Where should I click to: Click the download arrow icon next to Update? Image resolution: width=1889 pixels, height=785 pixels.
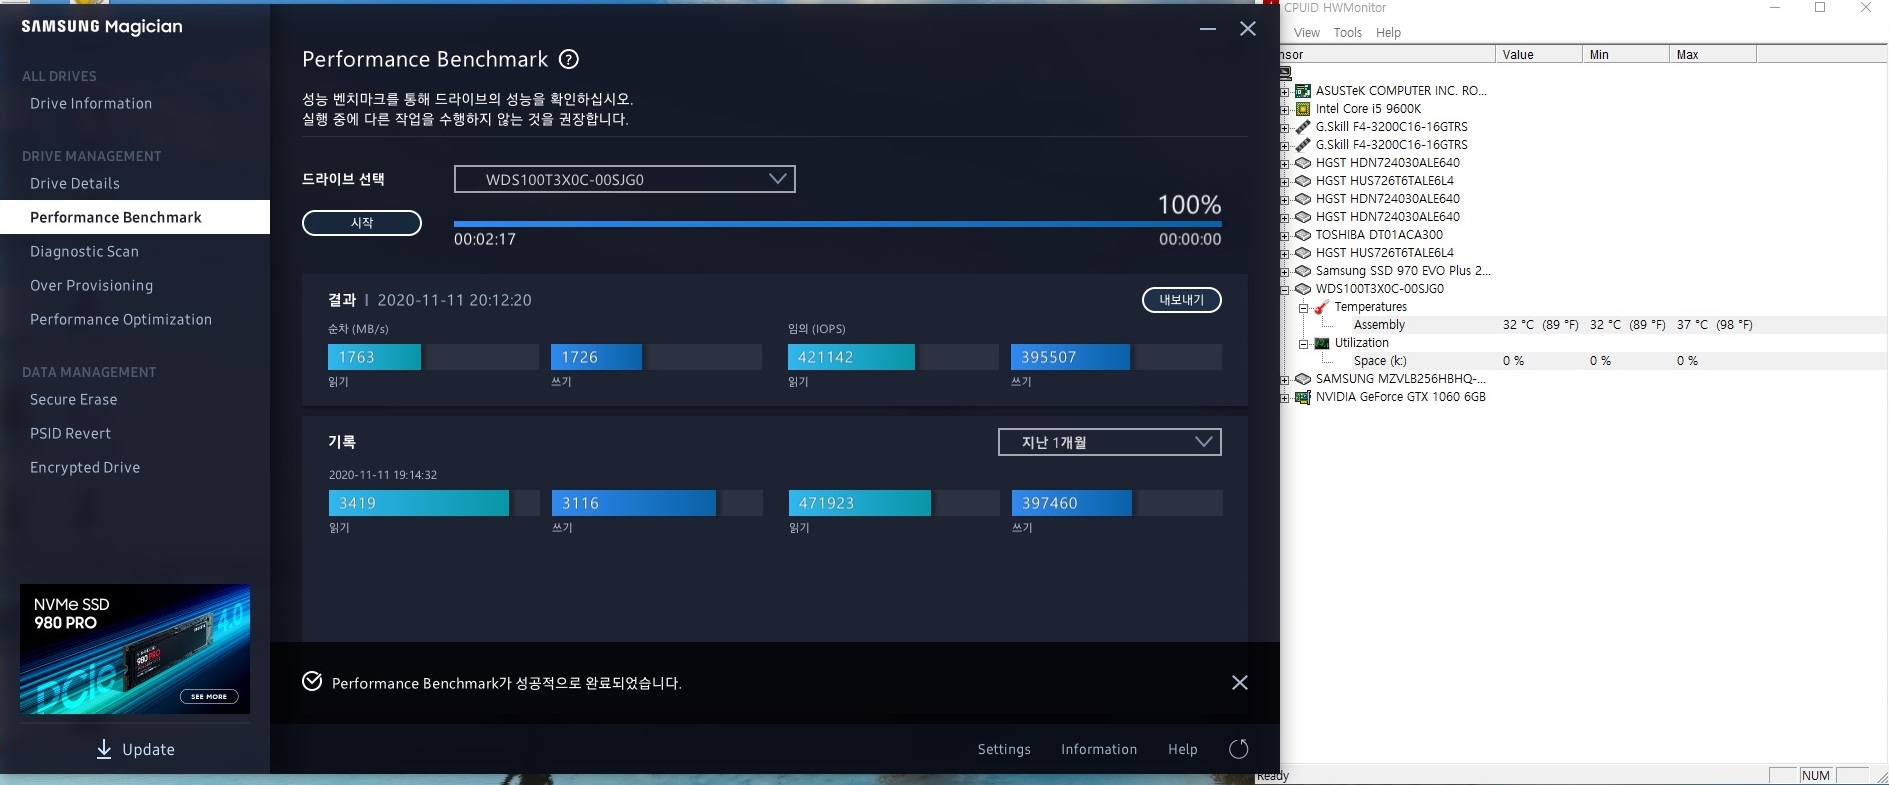click(104, 749)
